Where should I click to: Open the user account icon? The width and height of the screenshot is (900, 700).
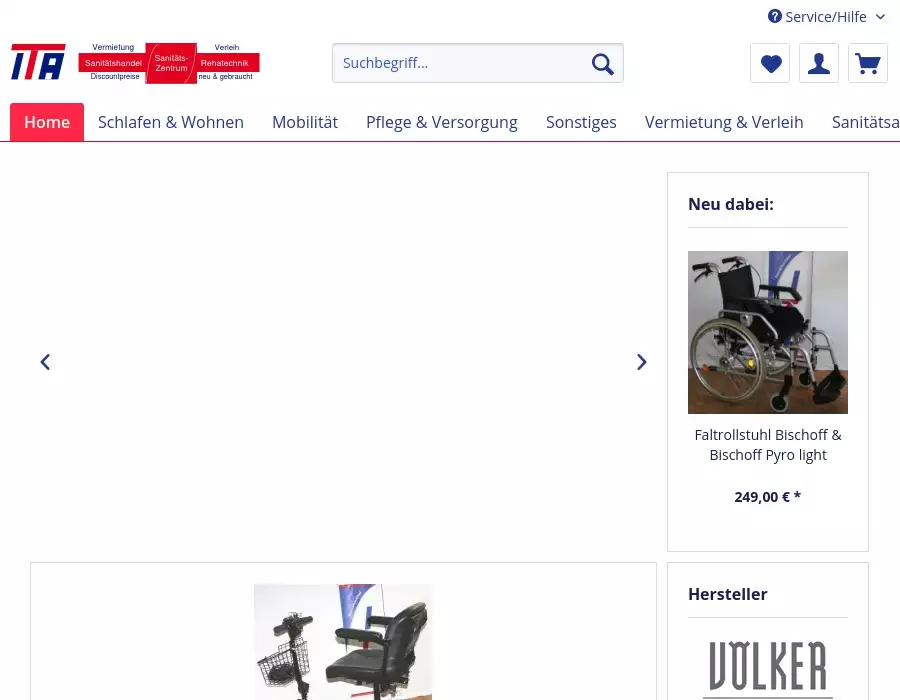(819, 64)
